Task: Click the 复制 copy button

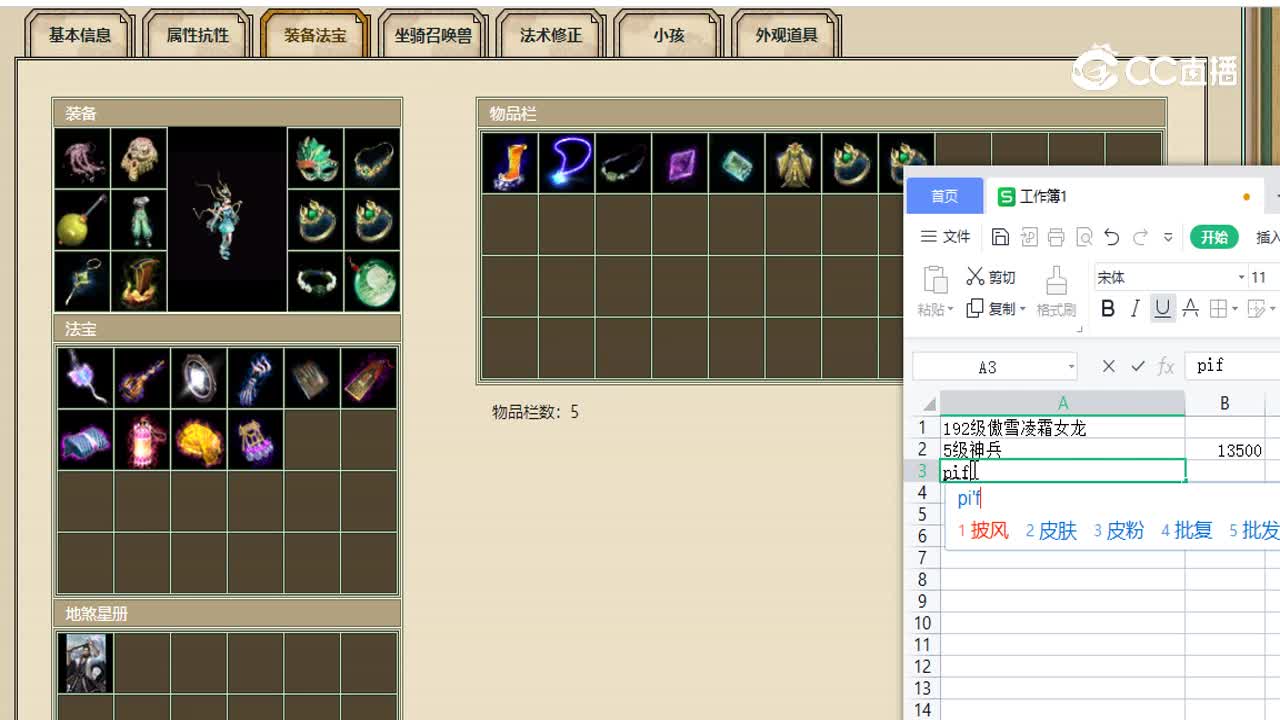Action: [x=991, y=309]
